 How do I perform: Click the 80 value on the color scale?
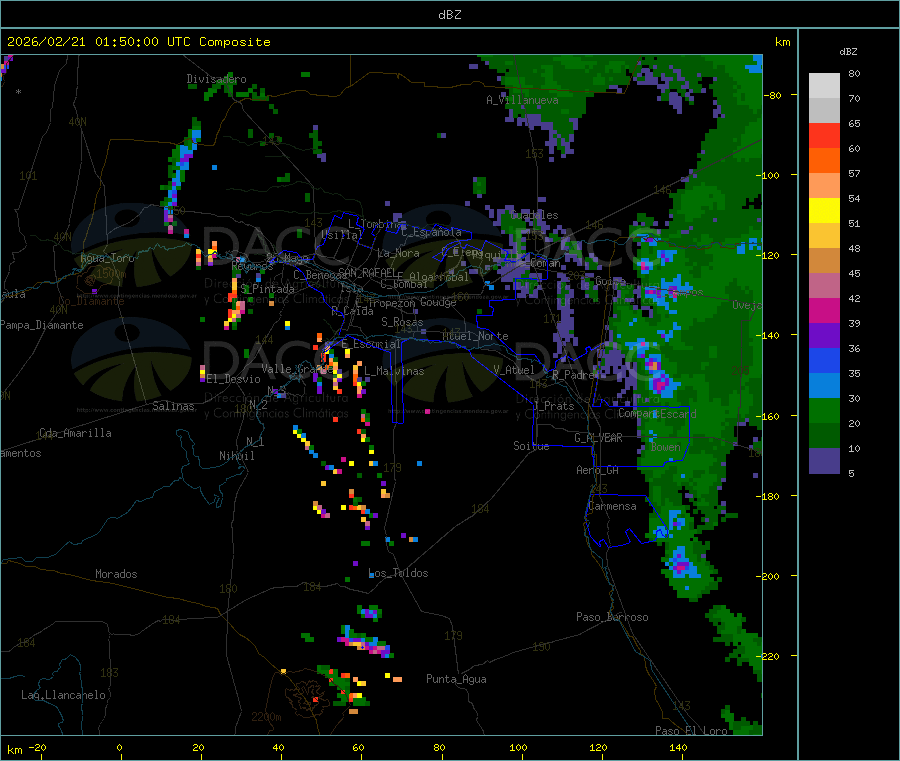click(x=854, y=73)
